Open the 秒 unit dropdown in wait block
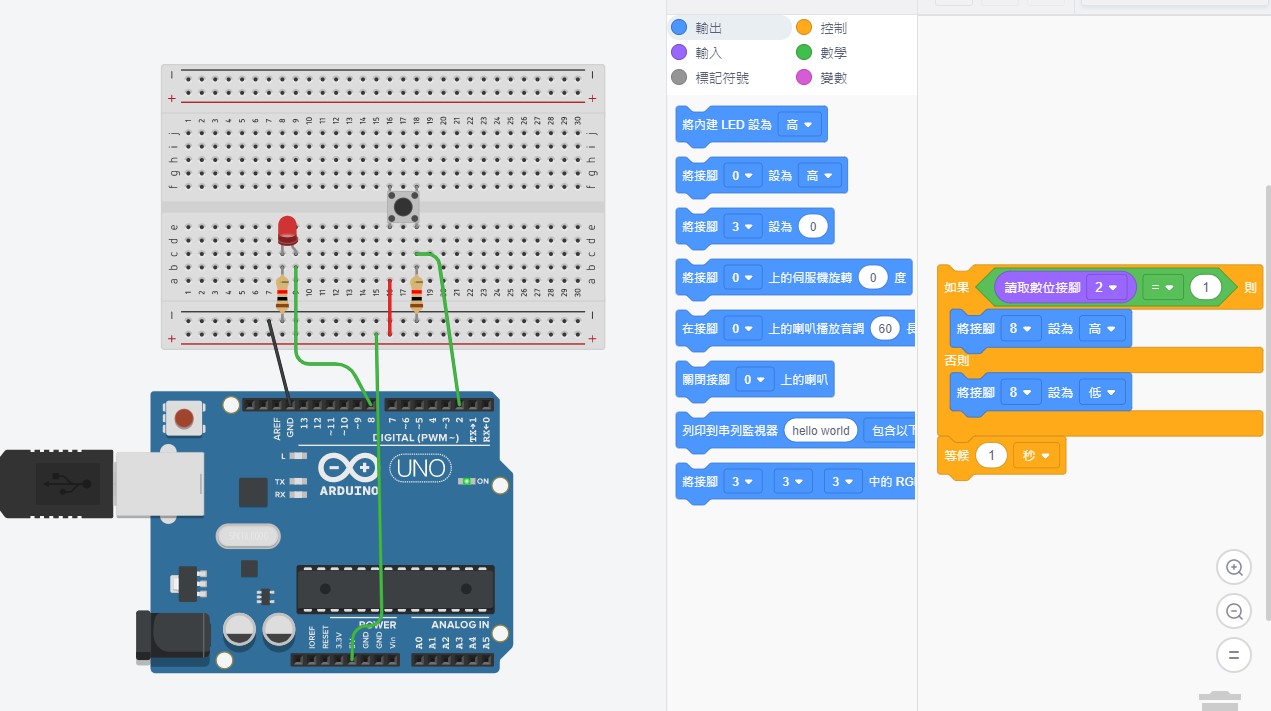The width and height of the screenshot is (1271, 711). pyautogui.click(x=1036, y=456)
